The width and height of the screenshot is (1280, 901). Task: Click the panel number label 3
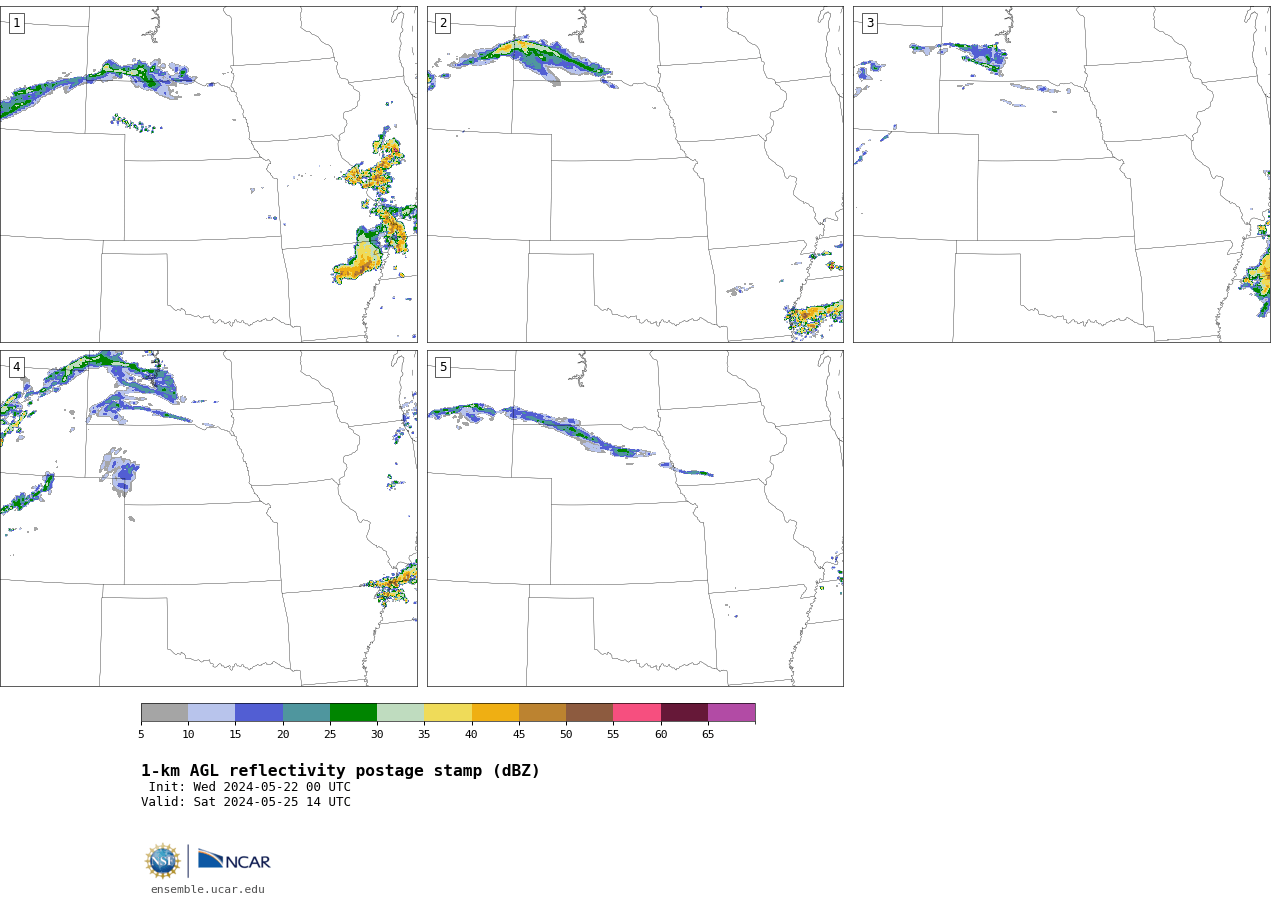(869, 23)
